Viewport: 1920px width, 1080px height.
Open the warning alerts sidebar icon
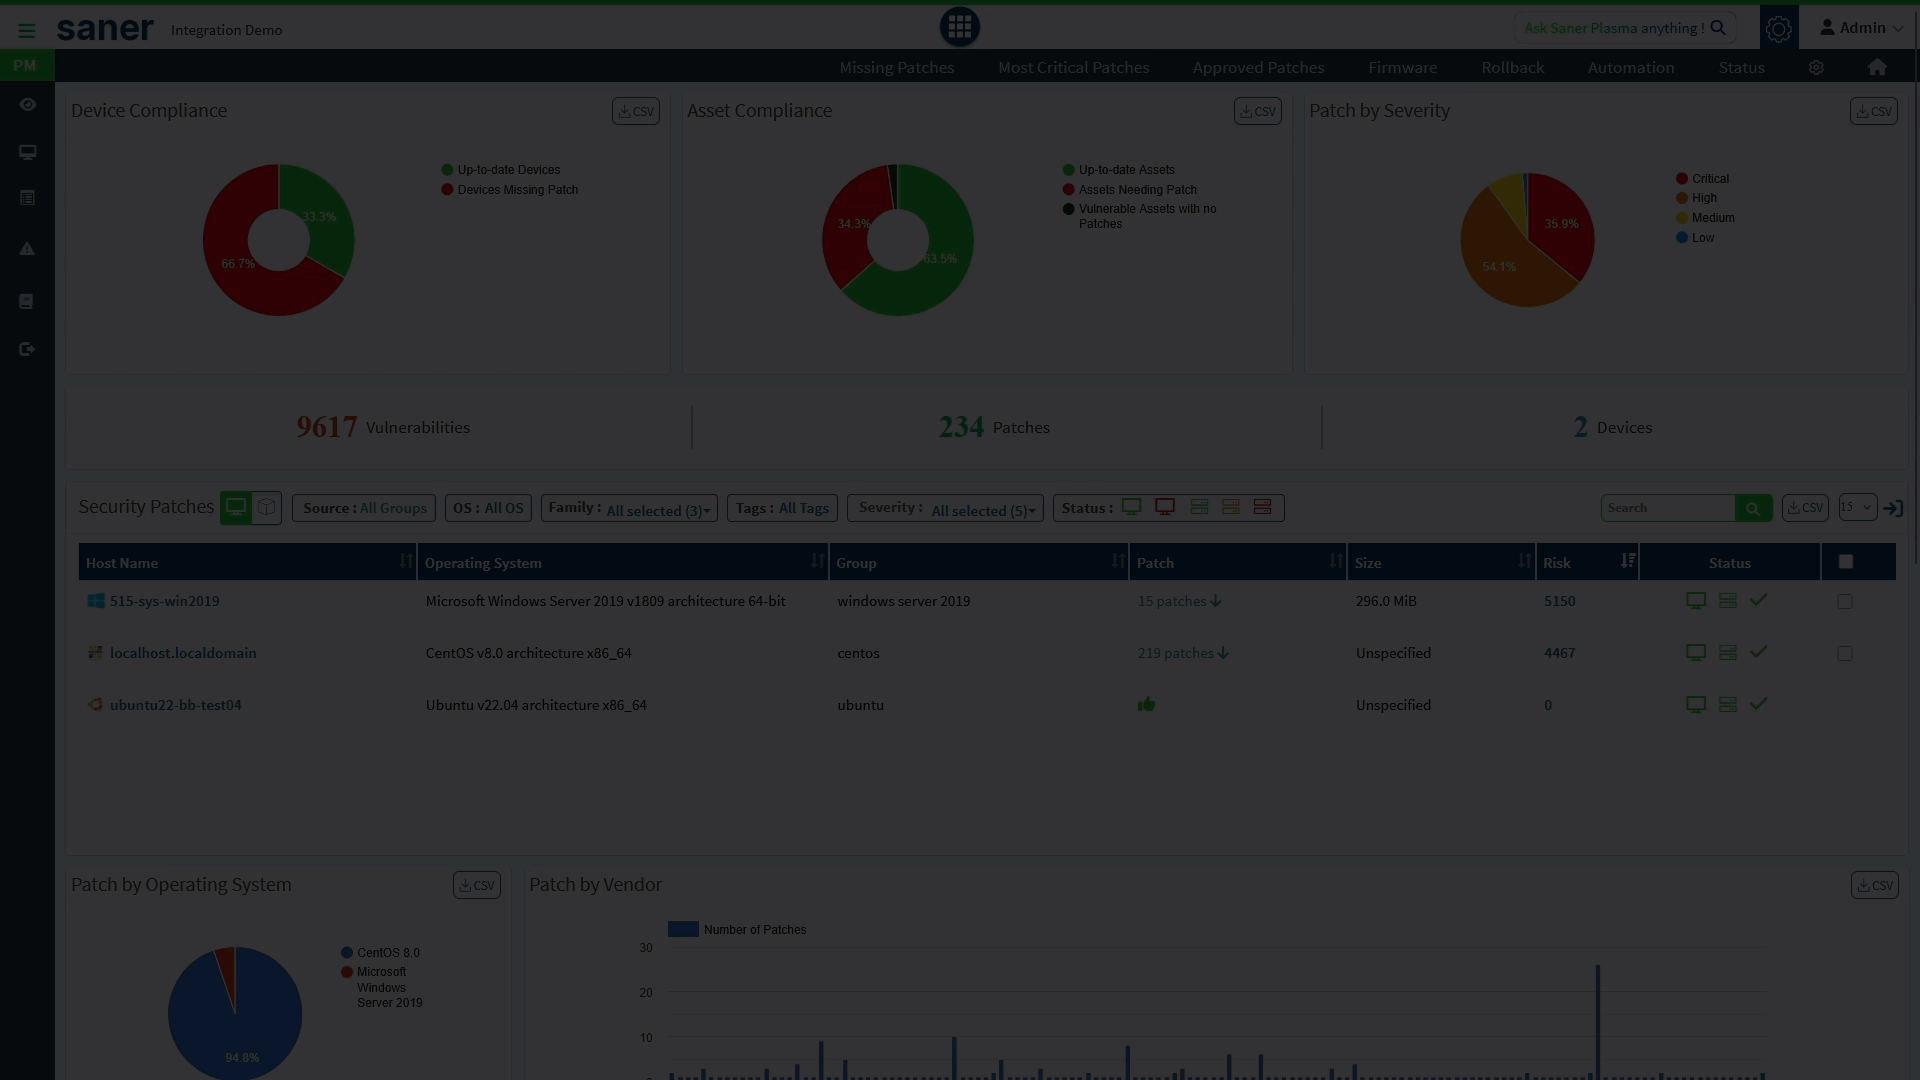coord(27,248)
